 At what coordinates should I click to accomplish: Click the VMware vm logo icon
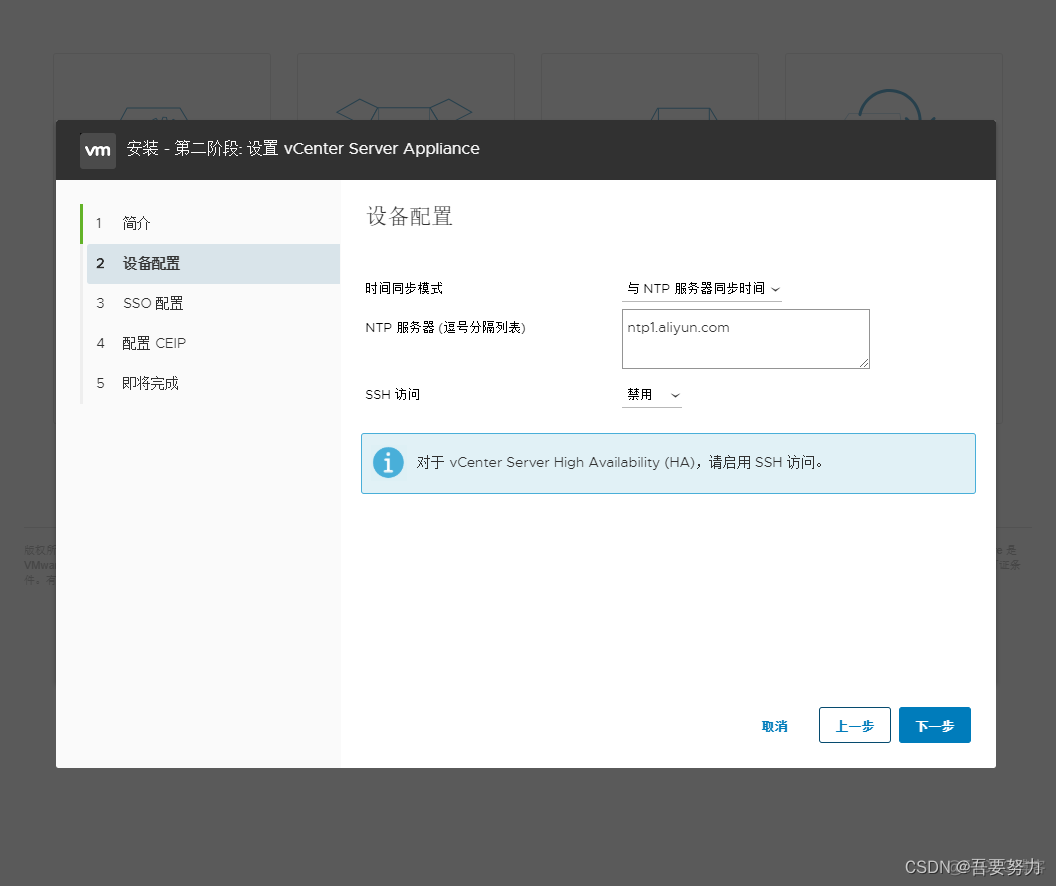coord(98,150)
